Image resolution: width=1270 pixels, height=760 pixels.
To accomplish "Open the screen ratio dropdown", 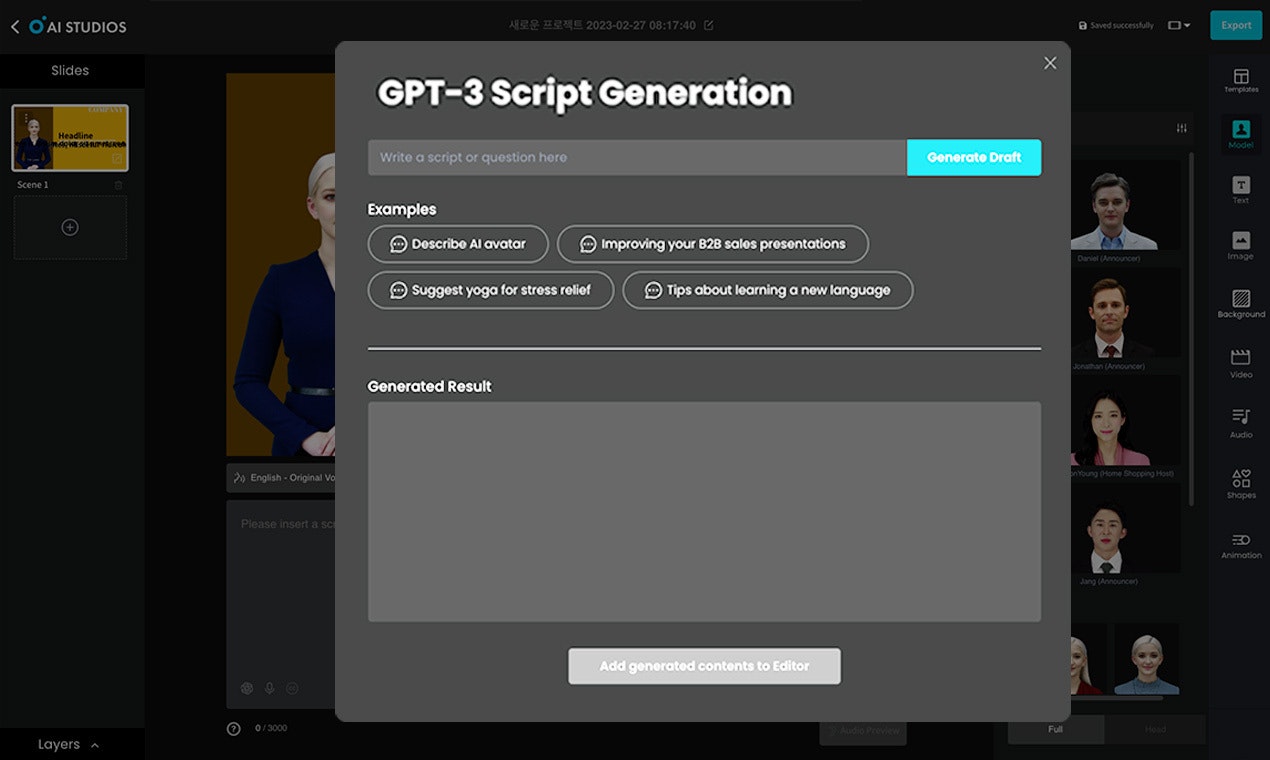I will click(x=1179, y=25).
